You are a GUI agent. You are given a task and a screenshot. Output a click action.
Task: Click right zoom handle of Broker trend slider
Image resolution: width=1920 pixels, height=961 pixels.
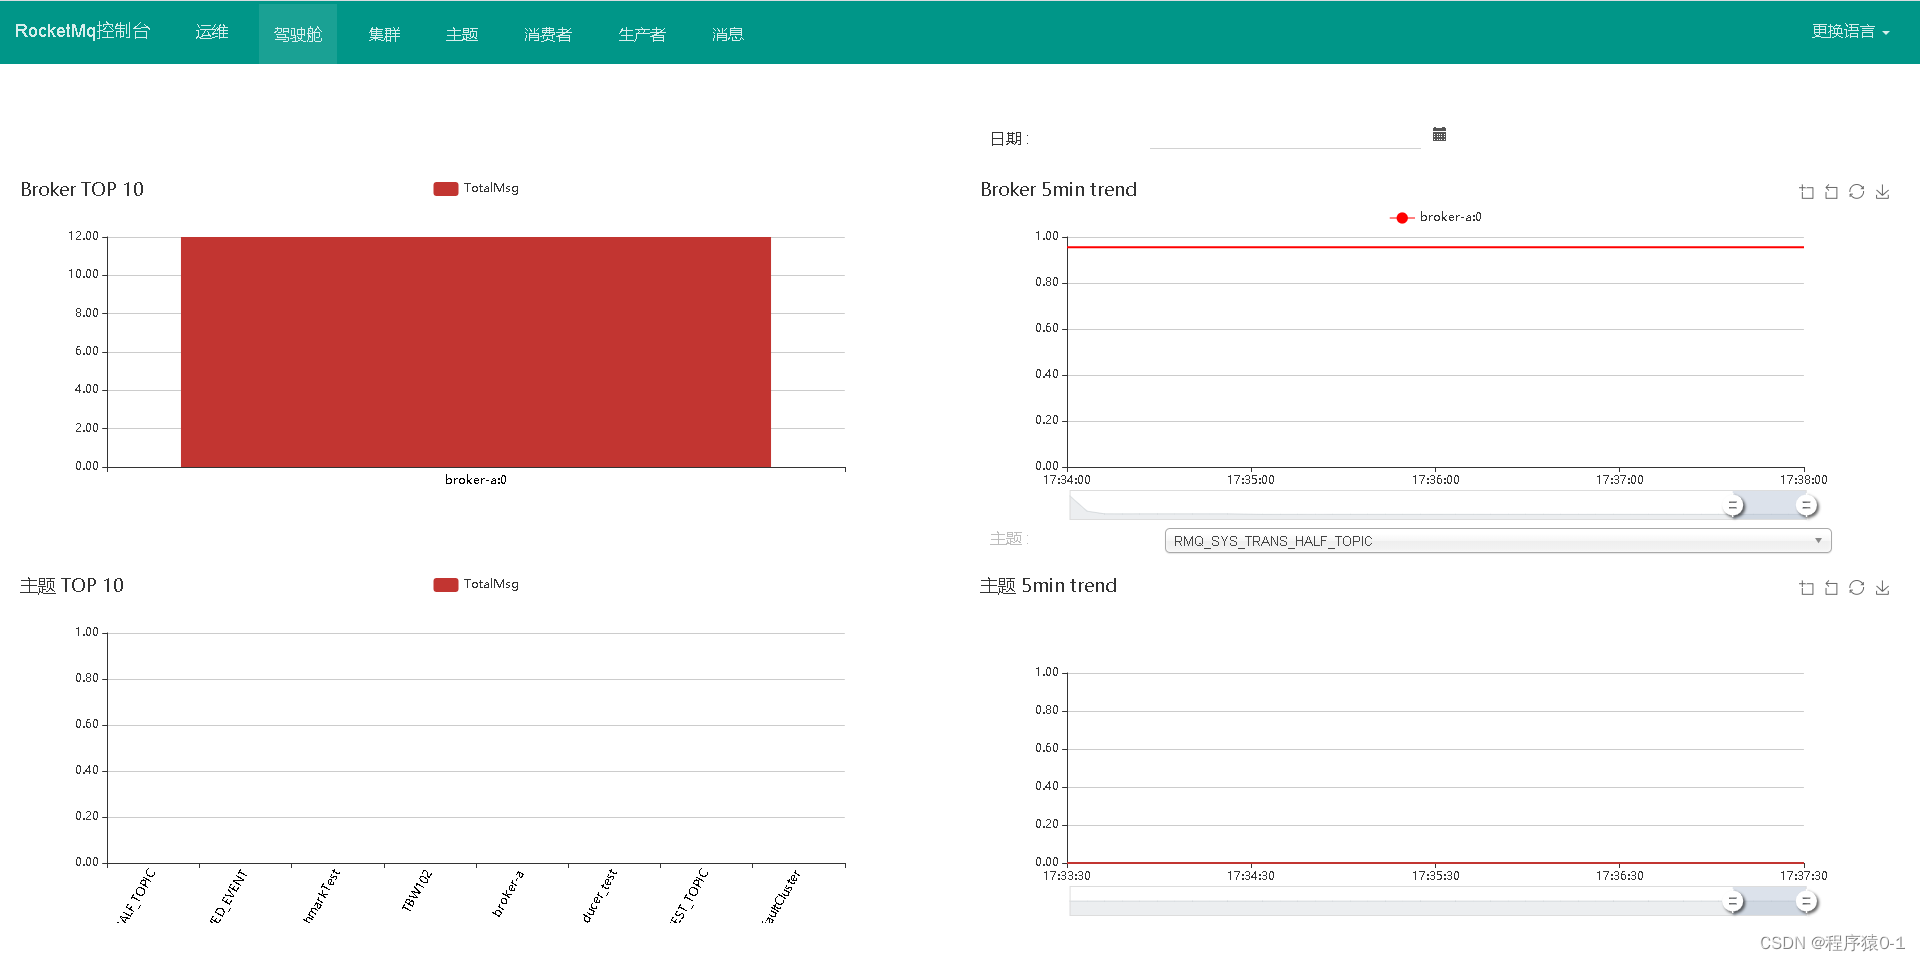(1806, 506)
